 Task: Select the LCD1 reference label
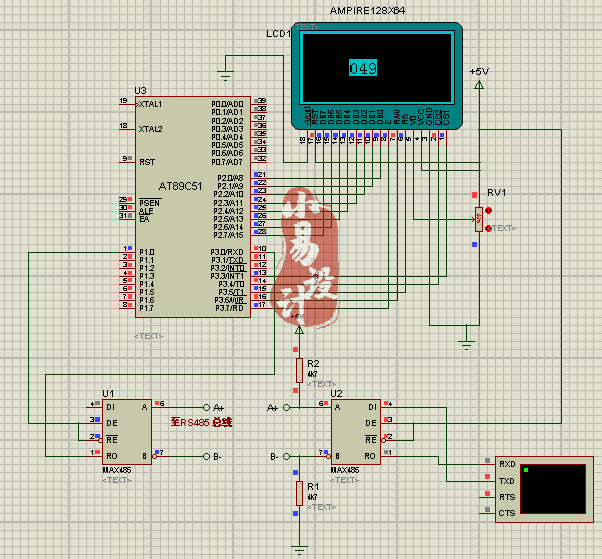click(x=278, y=34)
